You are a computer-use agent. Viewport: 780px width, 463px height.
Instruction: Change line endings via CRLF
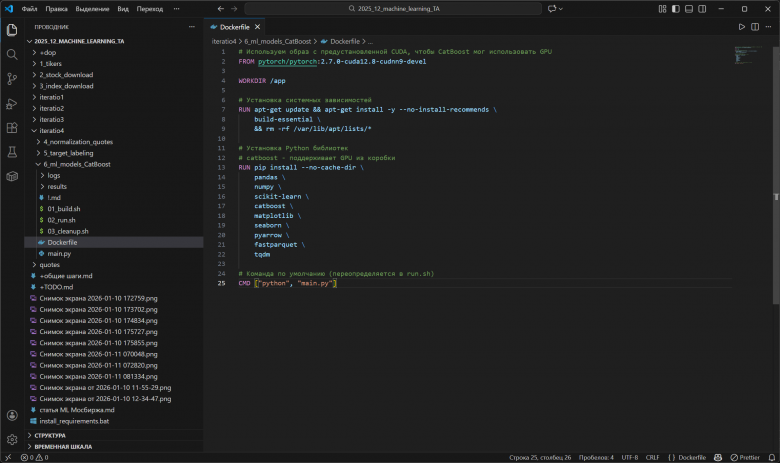tap(652, 458)
